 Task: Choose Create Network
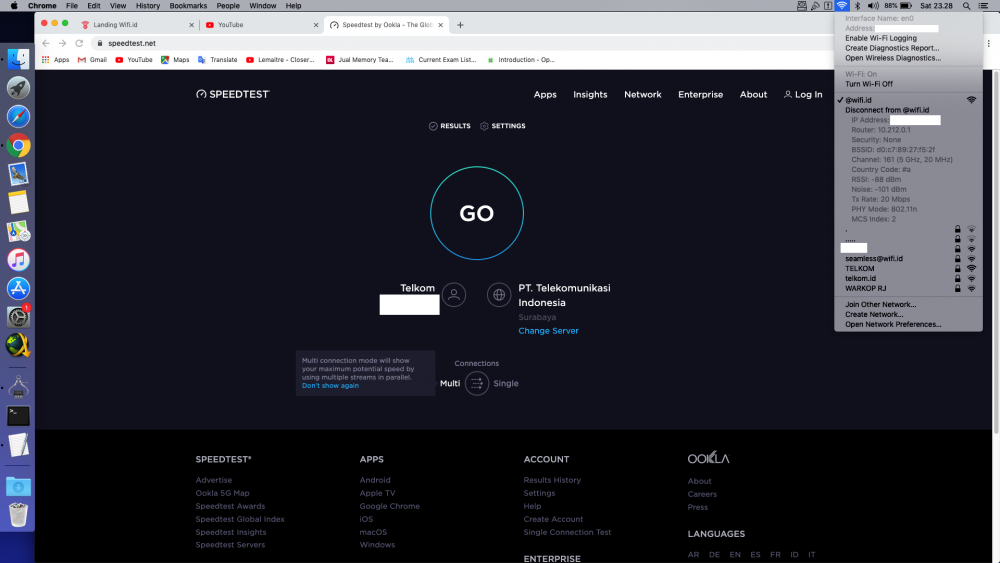coord(908,314)
